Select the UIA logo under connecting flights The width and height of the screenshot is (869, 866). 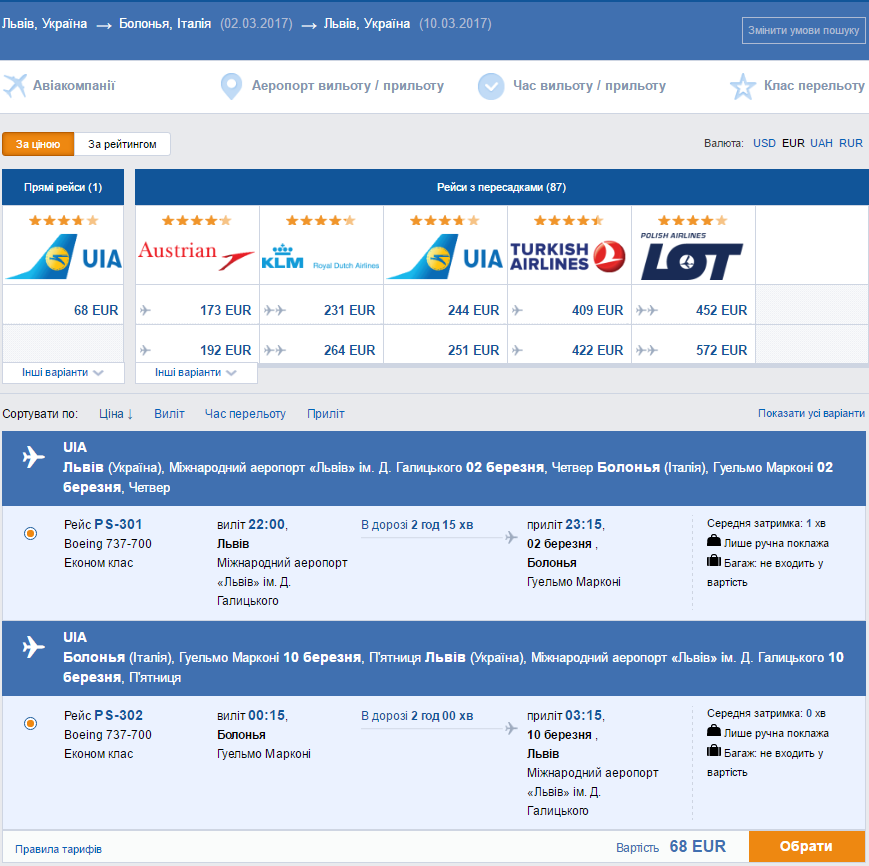tap(444, 256)
